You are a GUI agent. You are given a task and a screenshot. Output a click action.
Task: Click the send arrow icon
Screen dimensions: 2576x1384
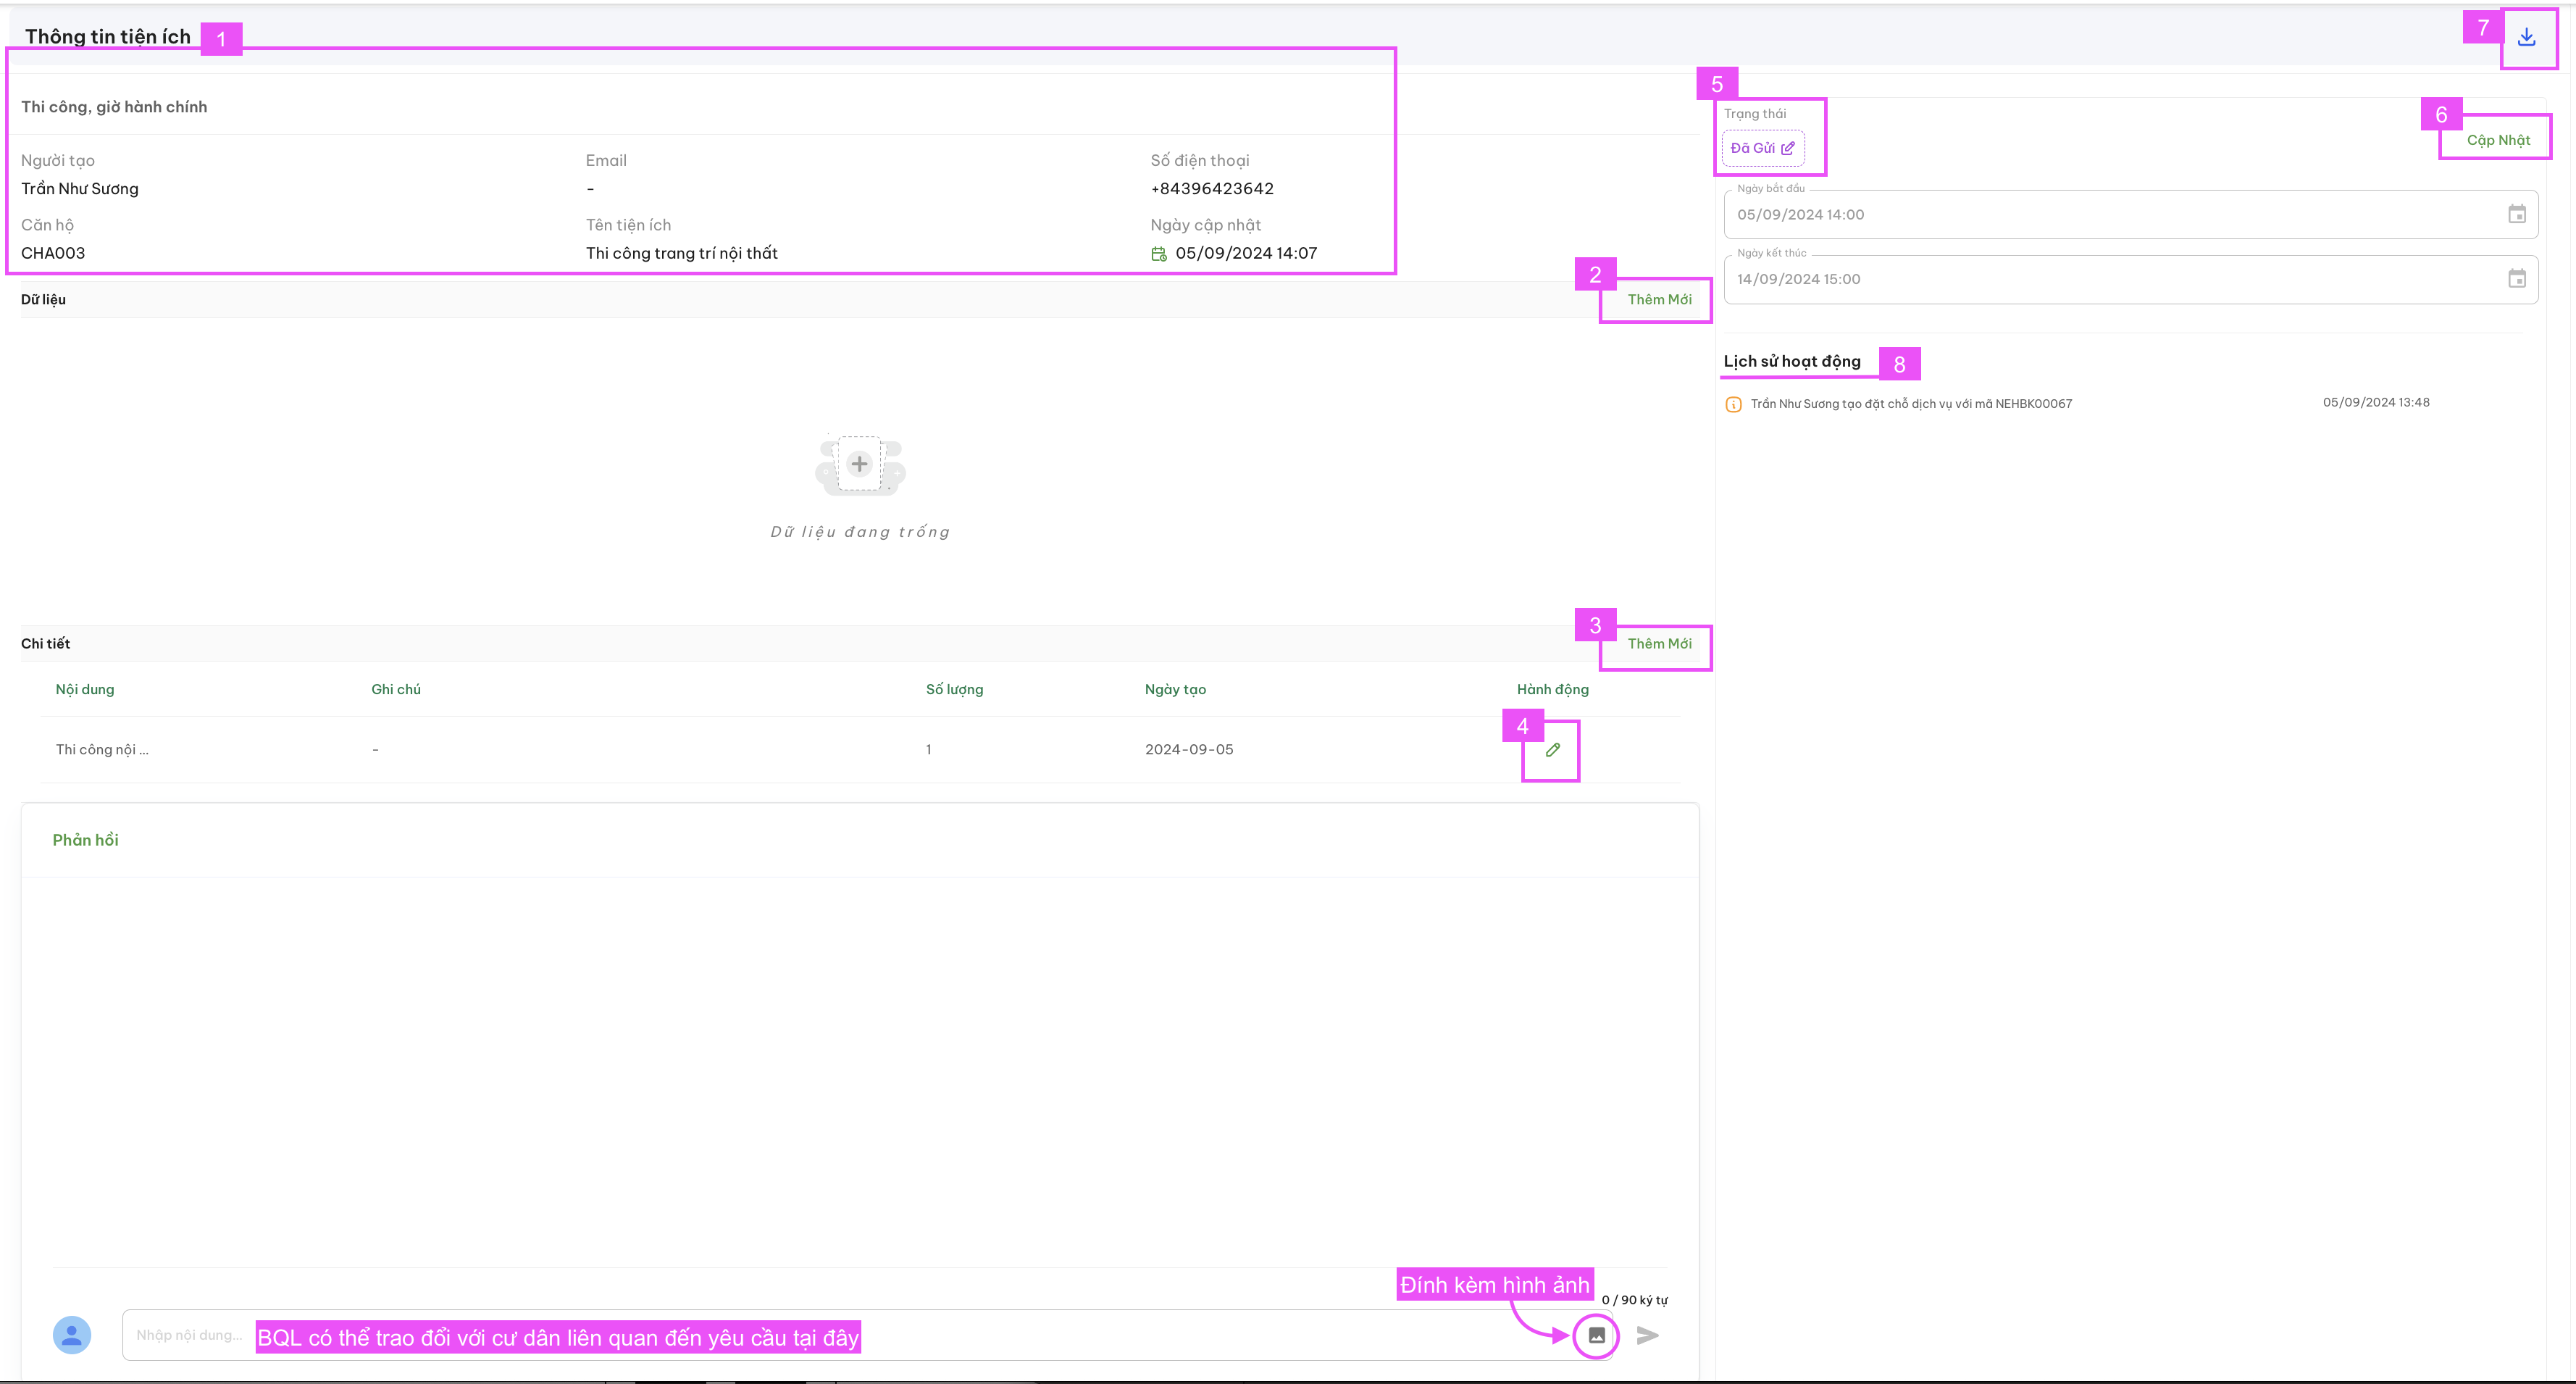click(x=1647, y=1335)
